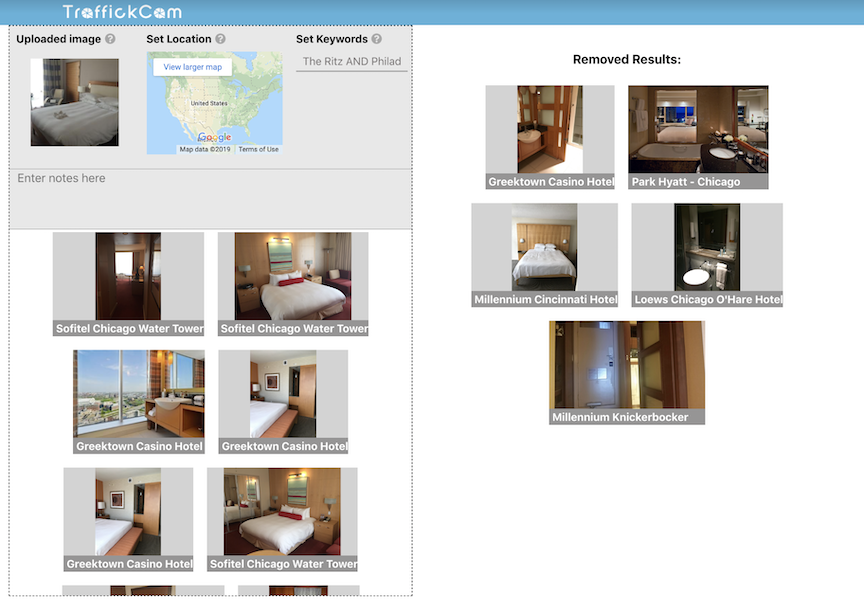This screenshot has width=864, height=613.
Task: Open help icon beside Uploaded image
Action: [110, 39]
